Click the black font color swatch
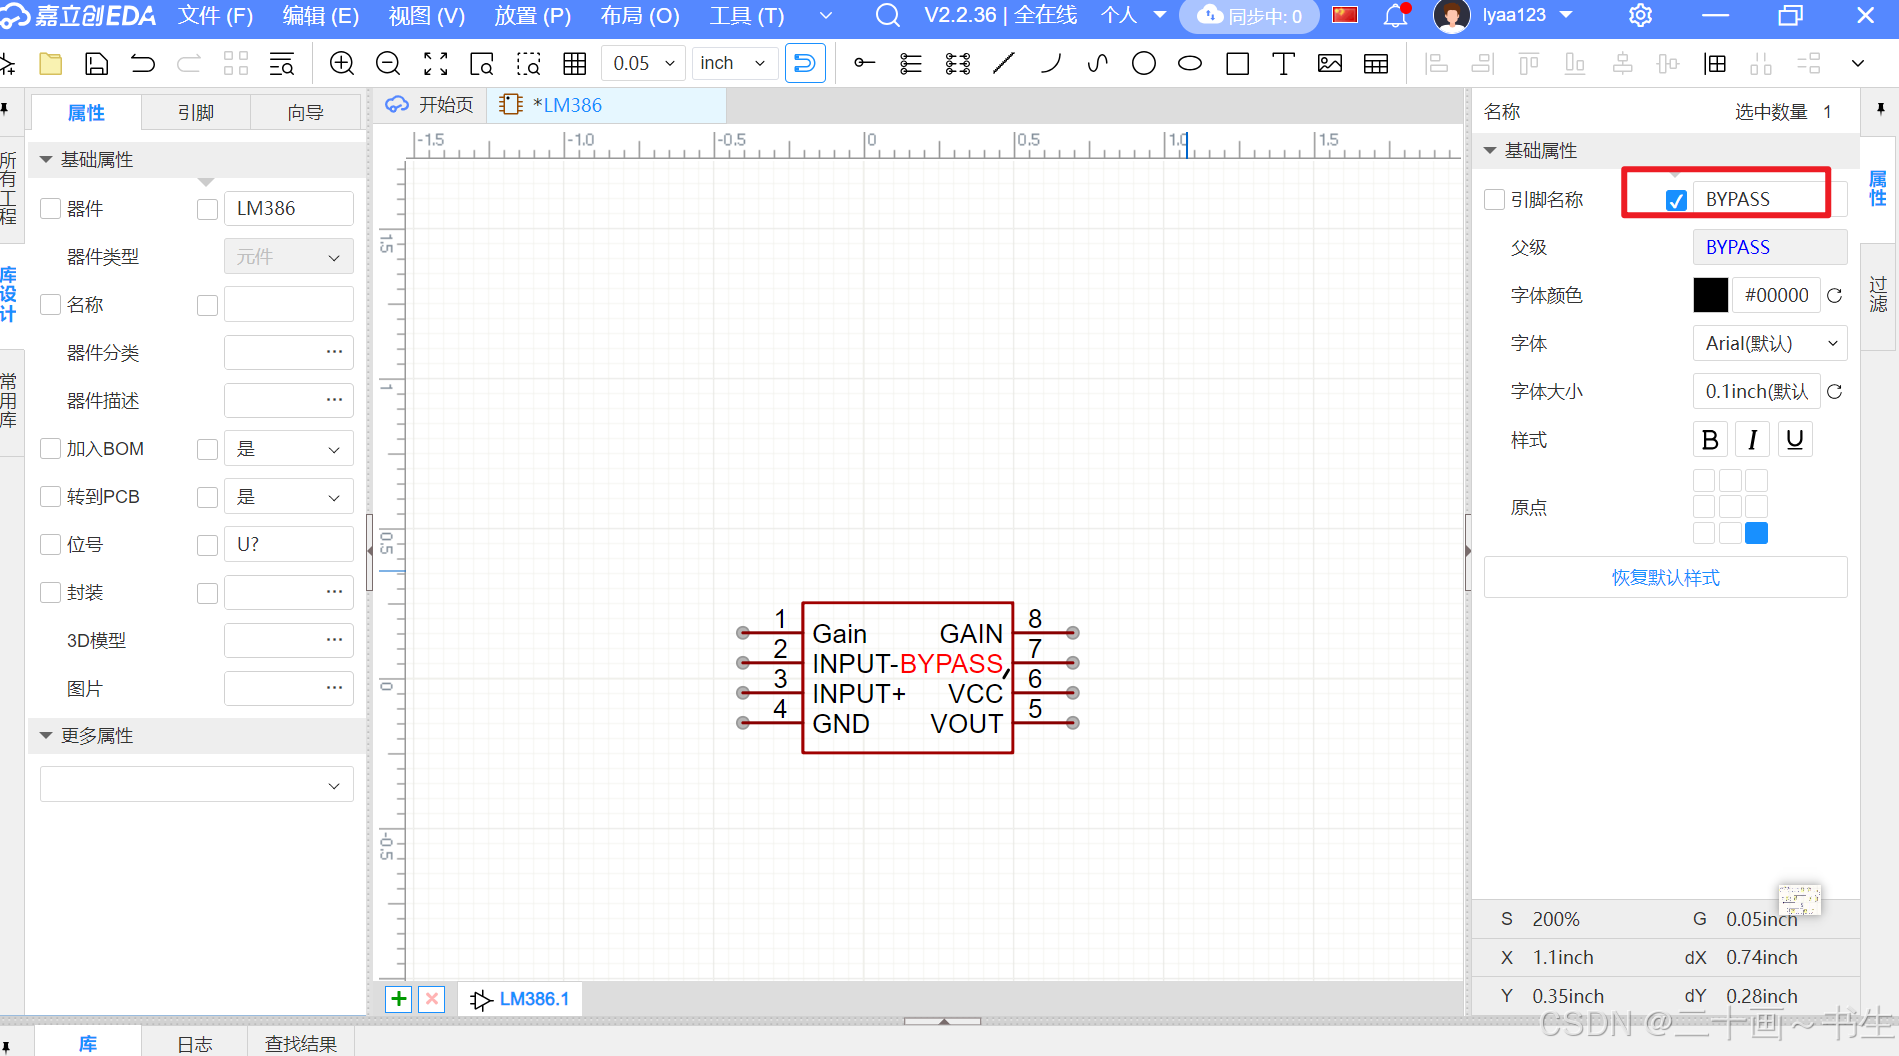The width and height of the screenshot is (1899, 1056). [x=1711, y=296]
